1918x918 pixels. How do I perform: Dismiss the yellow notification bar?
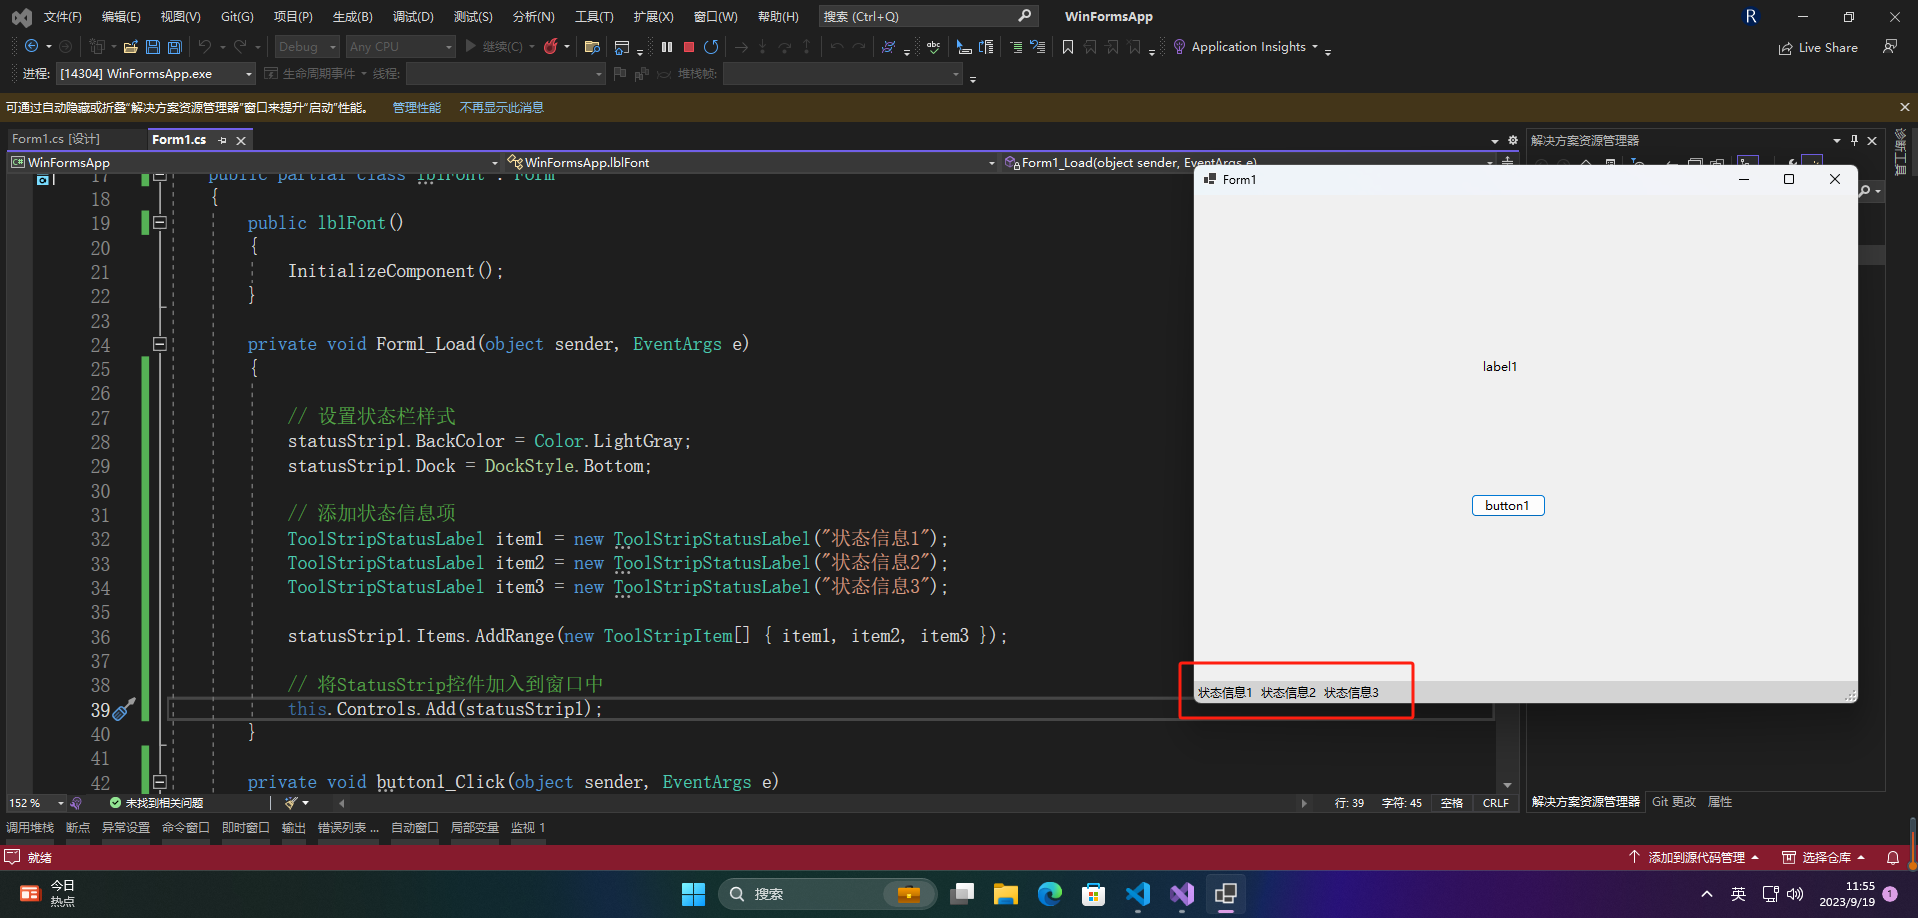[x=1904, y=107]
